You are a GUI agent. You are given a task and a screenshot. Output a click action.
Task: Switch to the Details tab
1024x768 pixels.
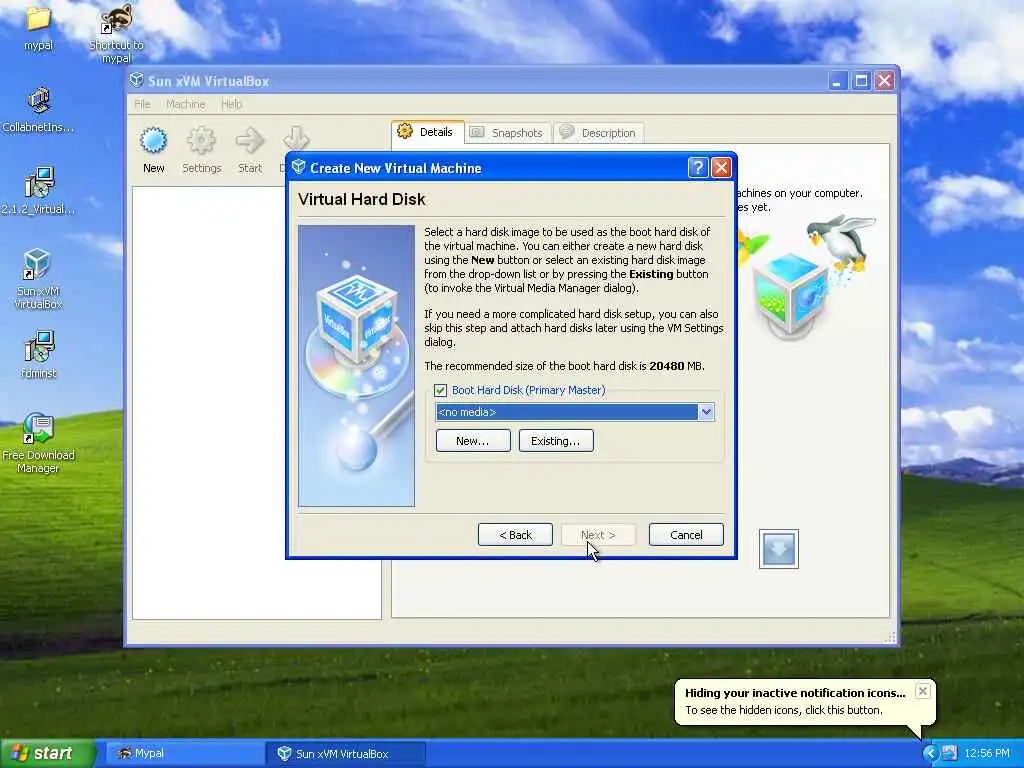428,132
